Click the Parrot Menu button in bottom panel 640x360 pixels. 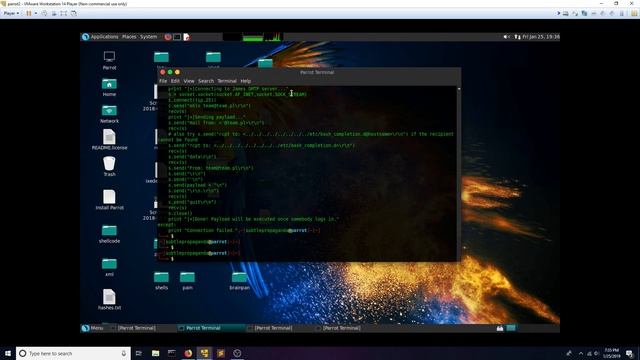(93, 328)
